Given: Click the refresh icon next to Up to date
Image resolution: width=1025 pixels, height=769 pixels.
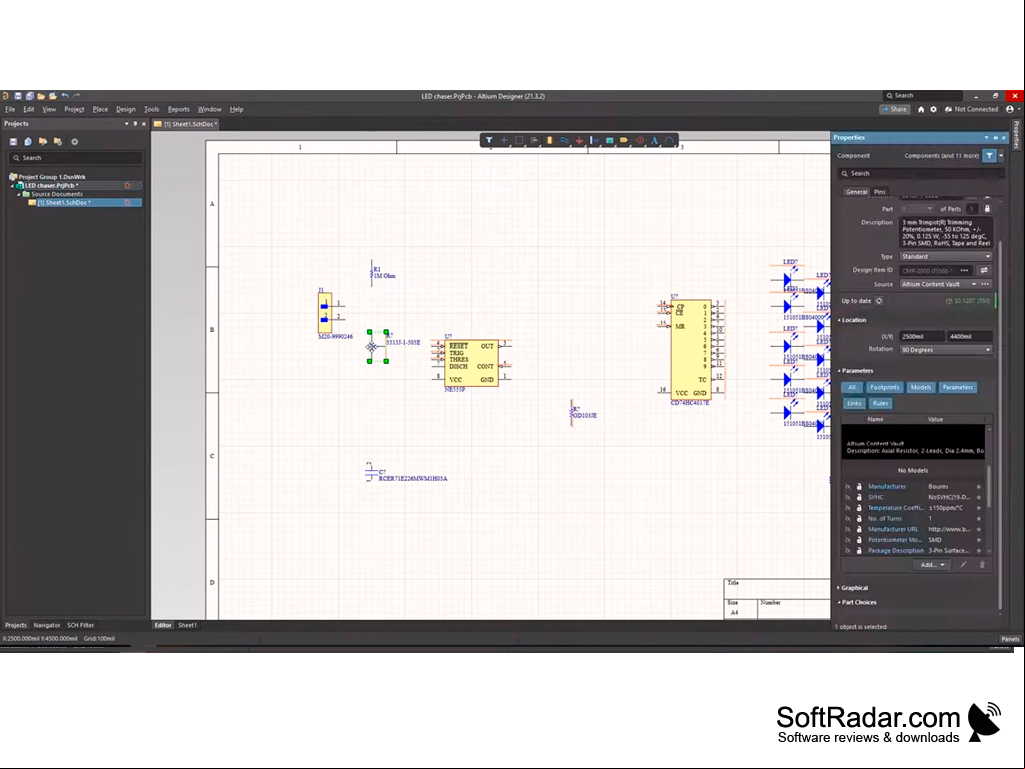Looking at the screenshot, I should tap(879, 301).
